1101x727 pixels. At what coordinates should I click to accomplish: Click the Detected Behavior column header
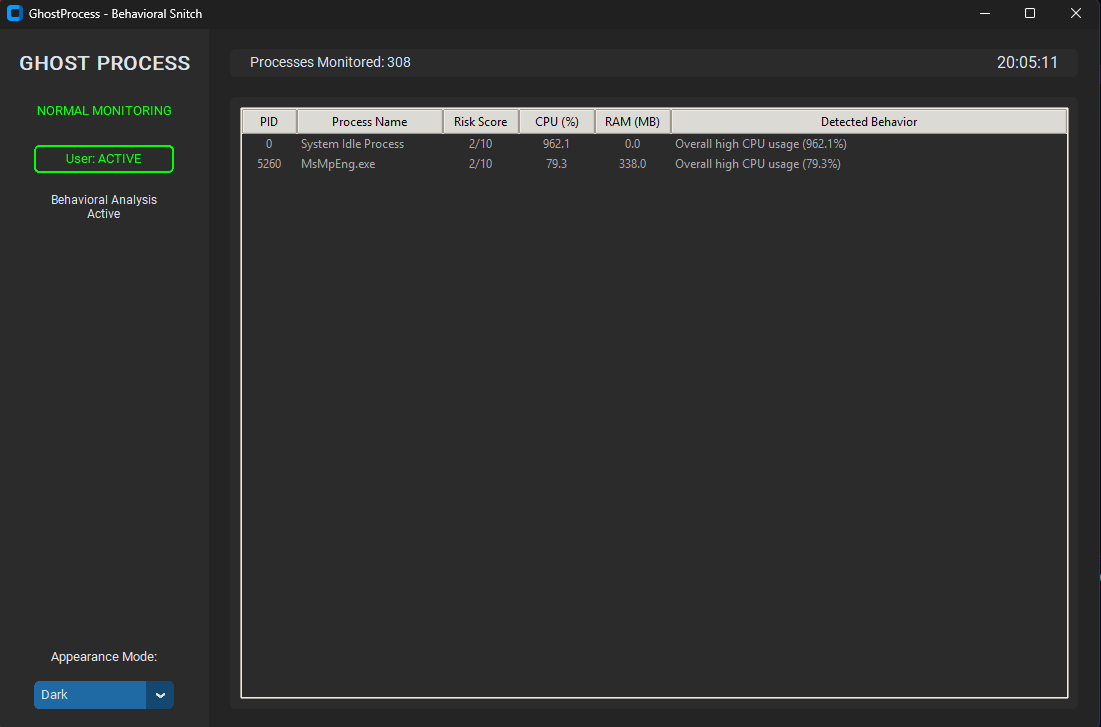(868, 121)
